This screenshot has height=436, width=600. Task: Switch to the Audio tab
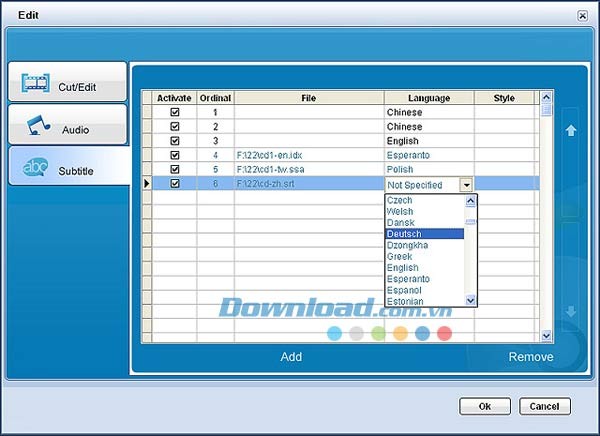[68, 125]
